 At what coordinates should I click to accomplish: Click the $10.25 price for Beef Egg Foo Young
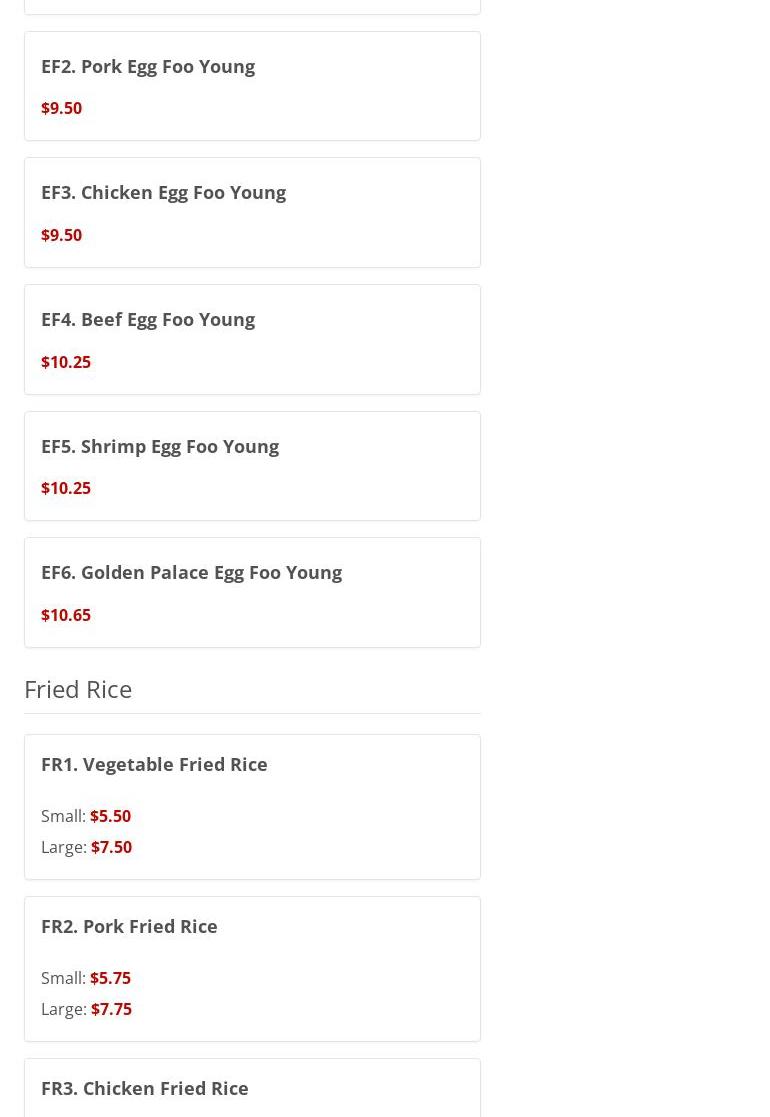(x=66, y=362)
